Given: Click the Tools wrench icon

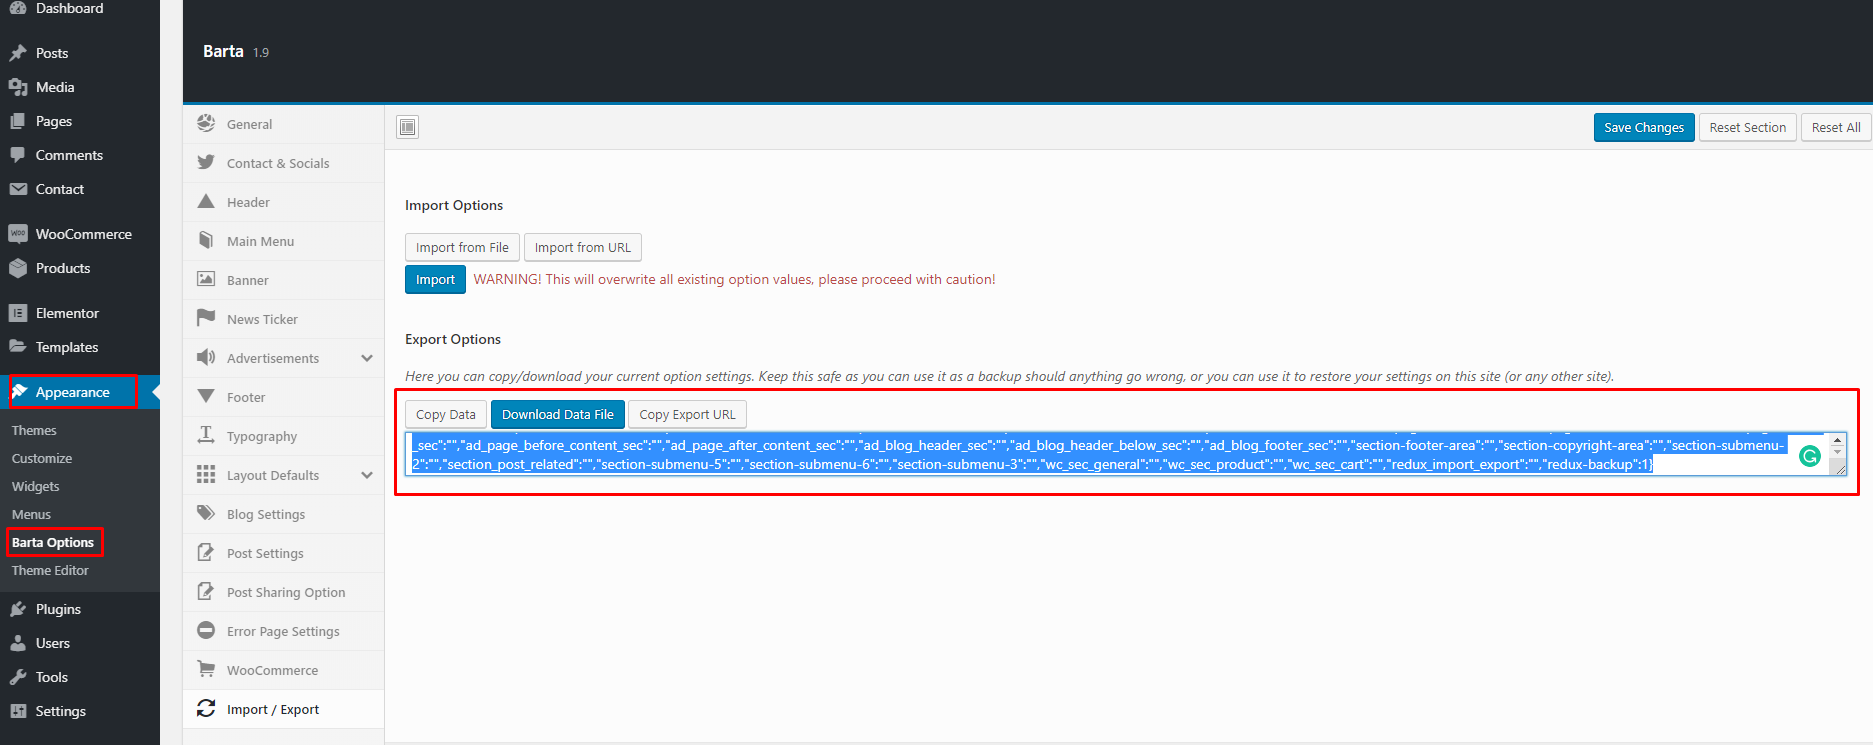Looking at the screenshot, I should [x=18, y=677].
